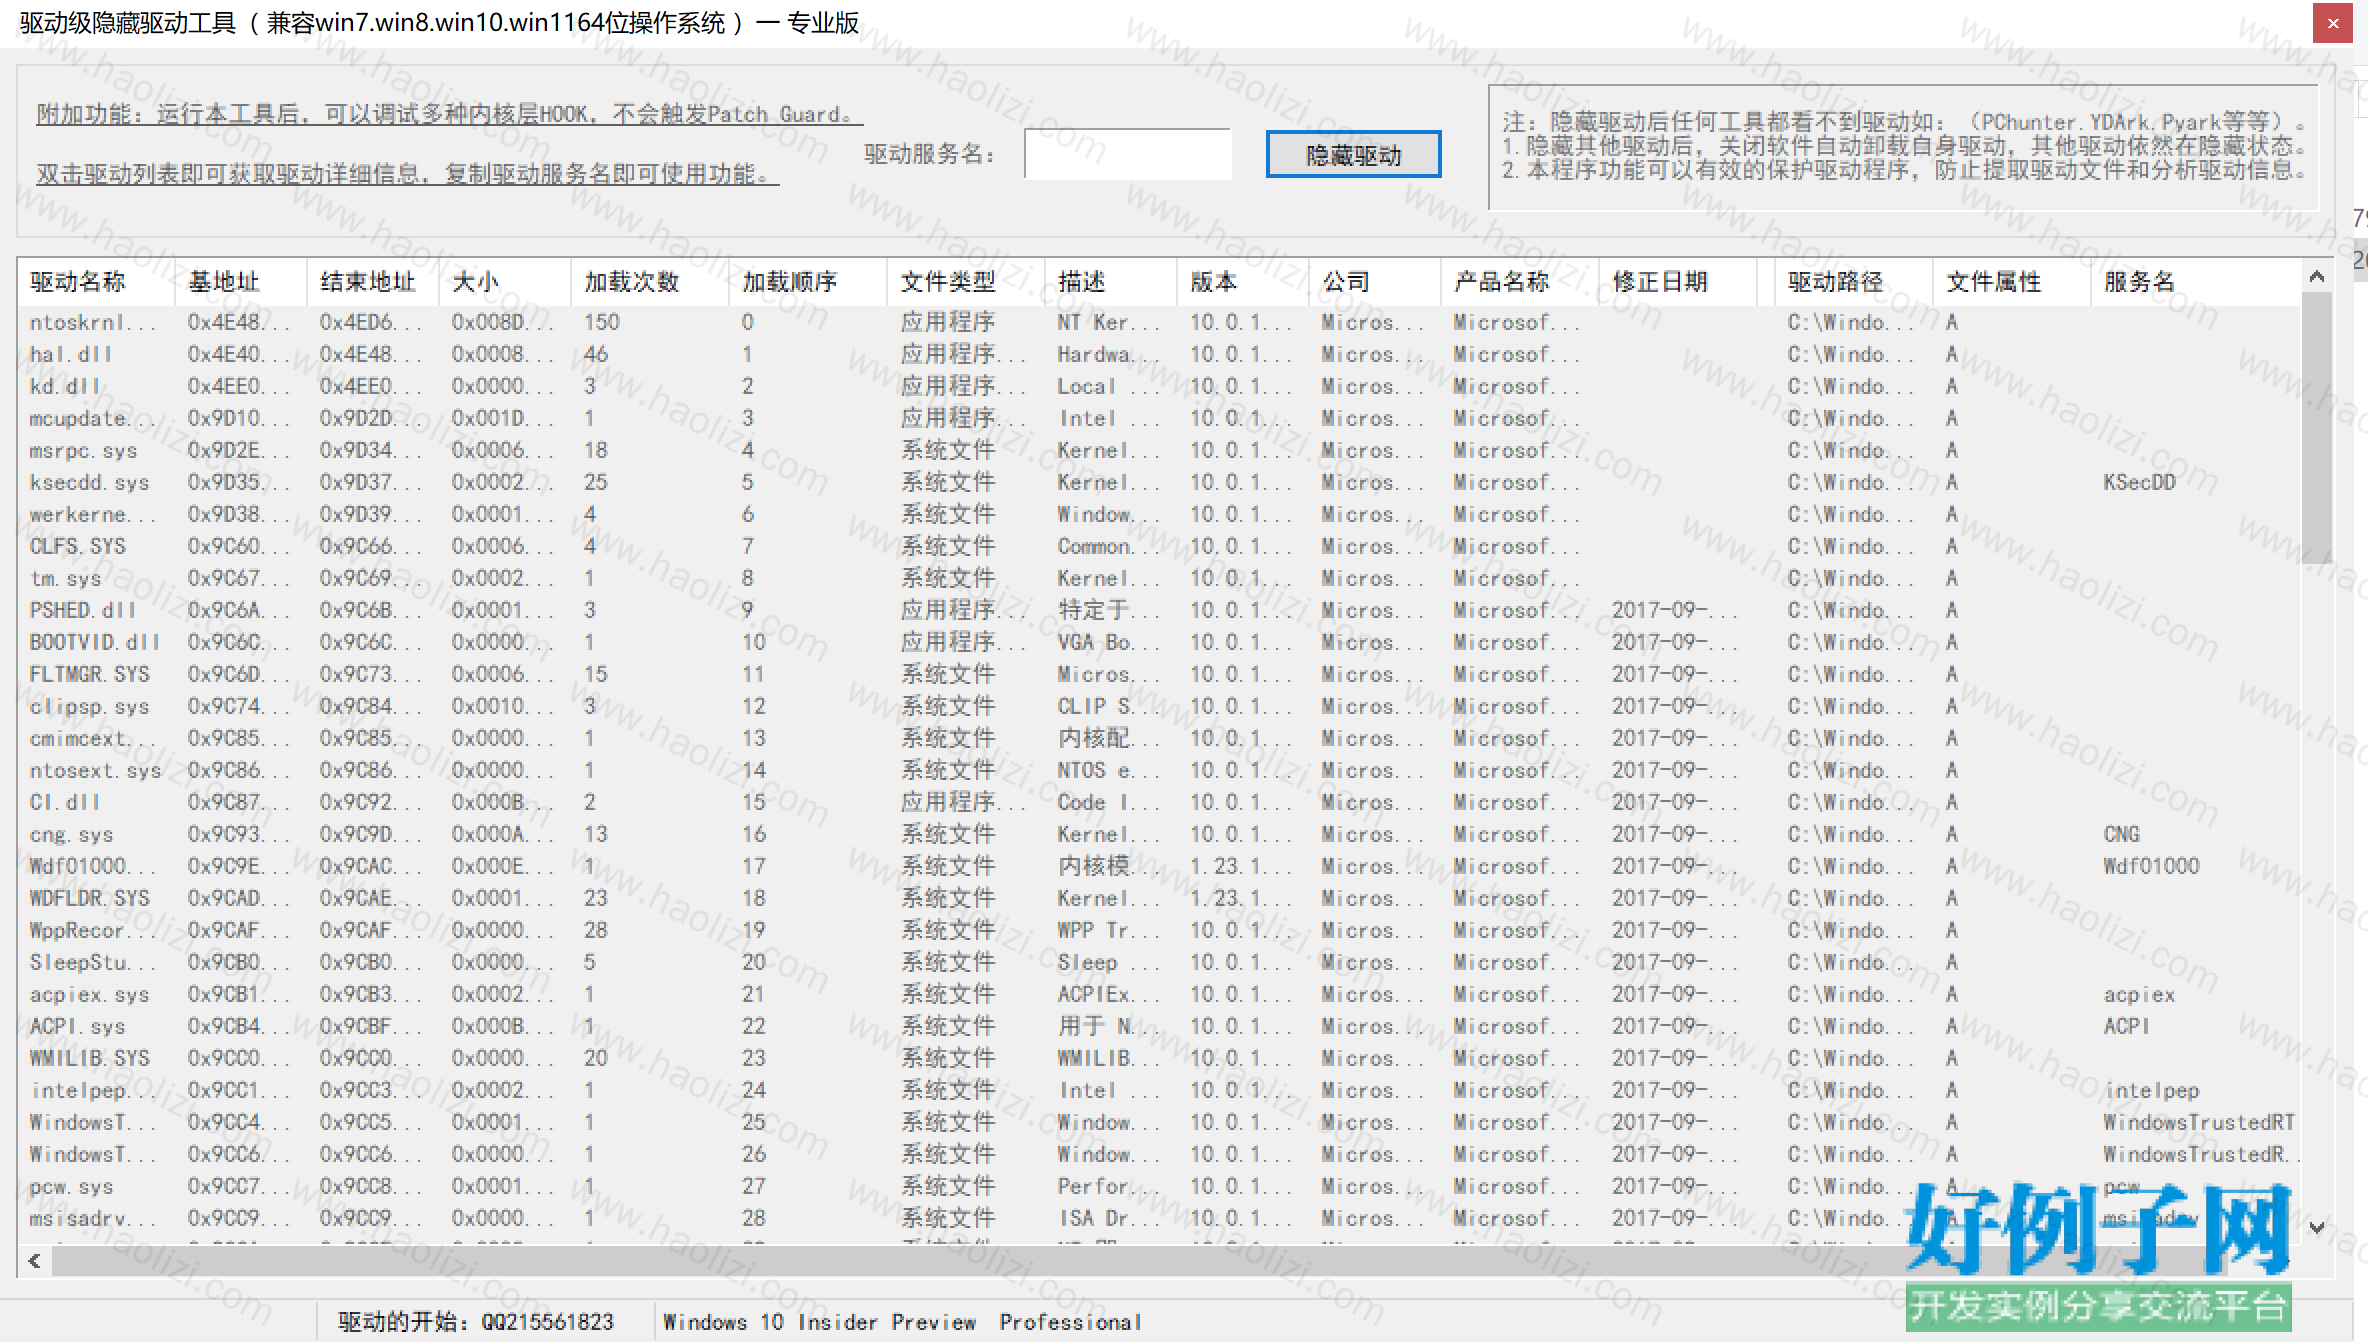Sort by 文件属性 column header

2012,282
